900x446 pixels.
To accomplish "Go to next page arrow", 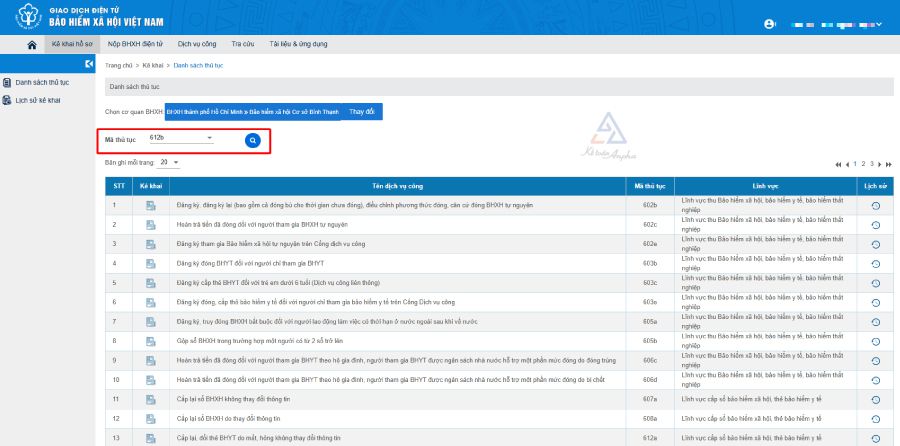I will (879, 164).
